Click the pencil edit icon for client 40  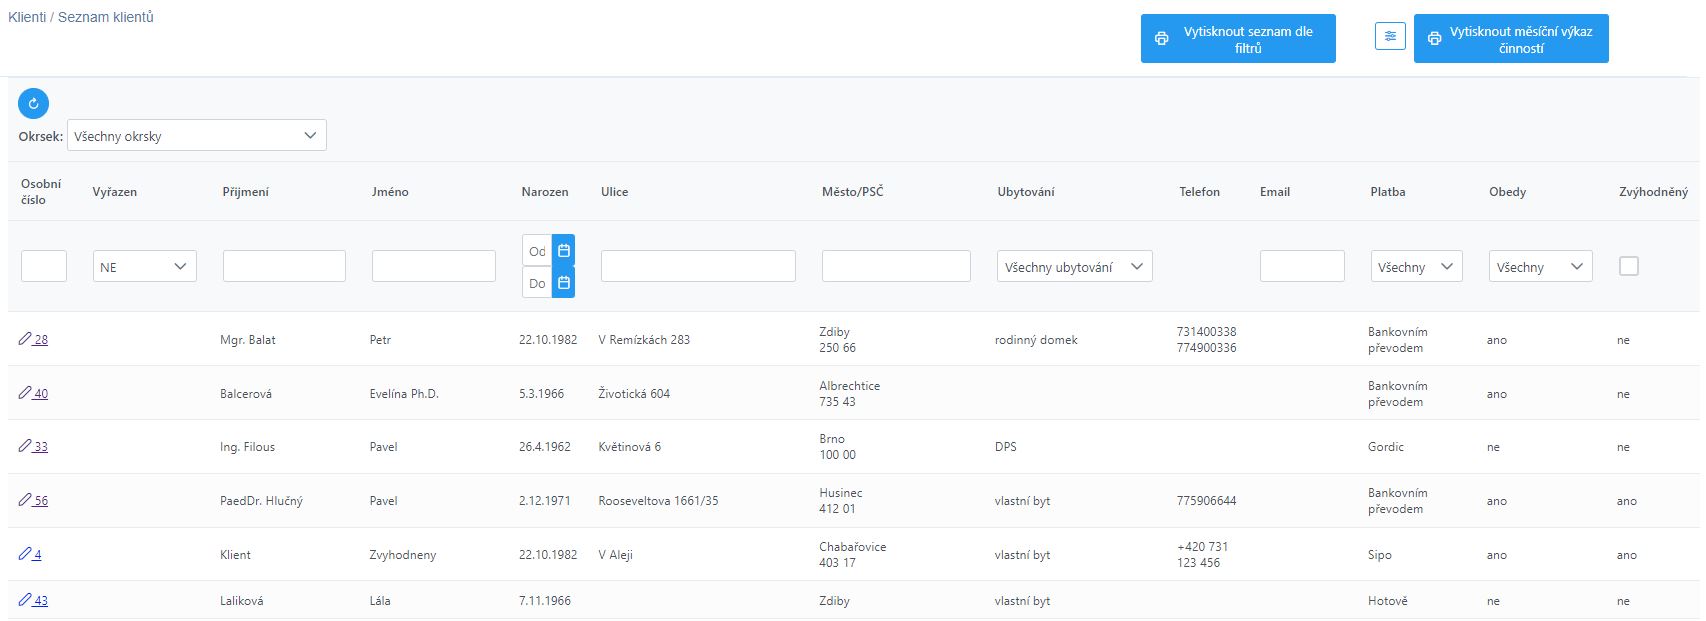25,393
